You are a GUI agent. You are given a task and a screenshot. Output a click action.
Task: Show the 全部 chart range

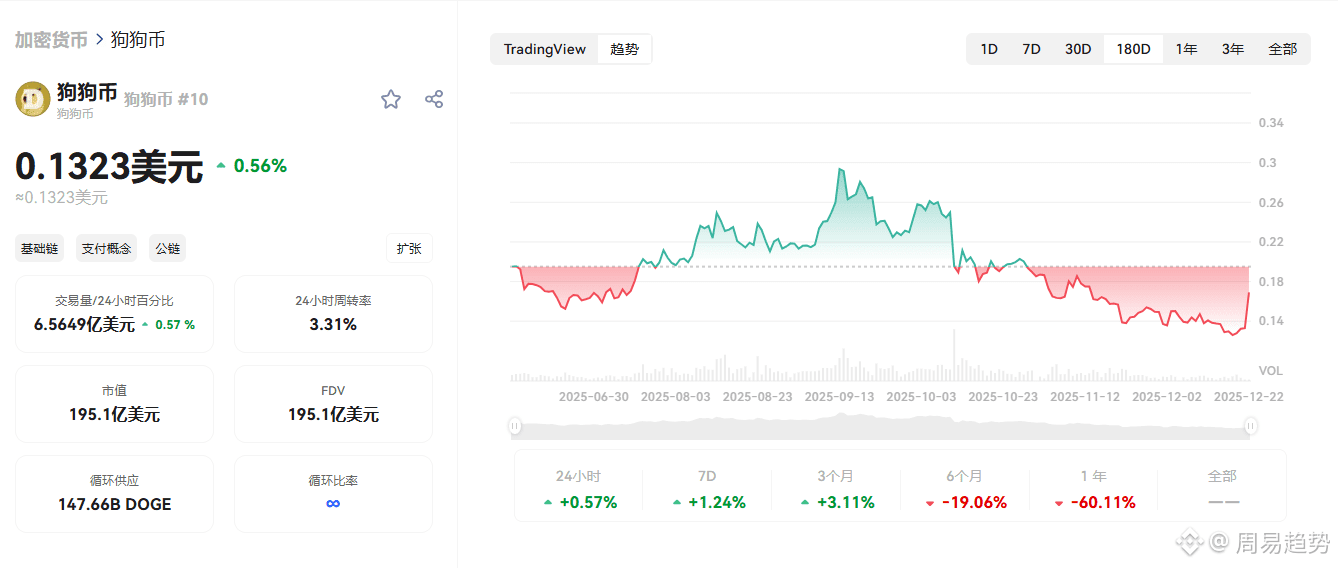point(1282,49)
